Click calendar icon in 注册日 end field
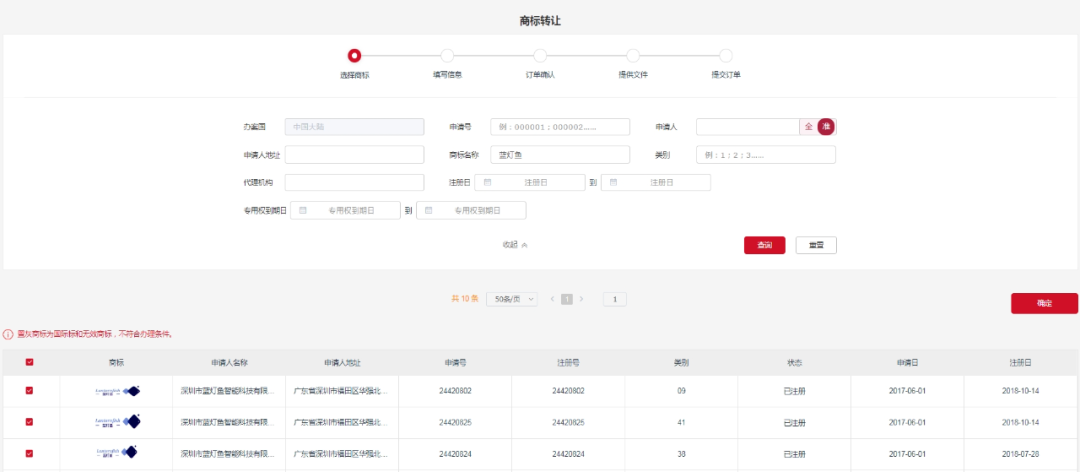1080x472 pixels. (613, 183)
